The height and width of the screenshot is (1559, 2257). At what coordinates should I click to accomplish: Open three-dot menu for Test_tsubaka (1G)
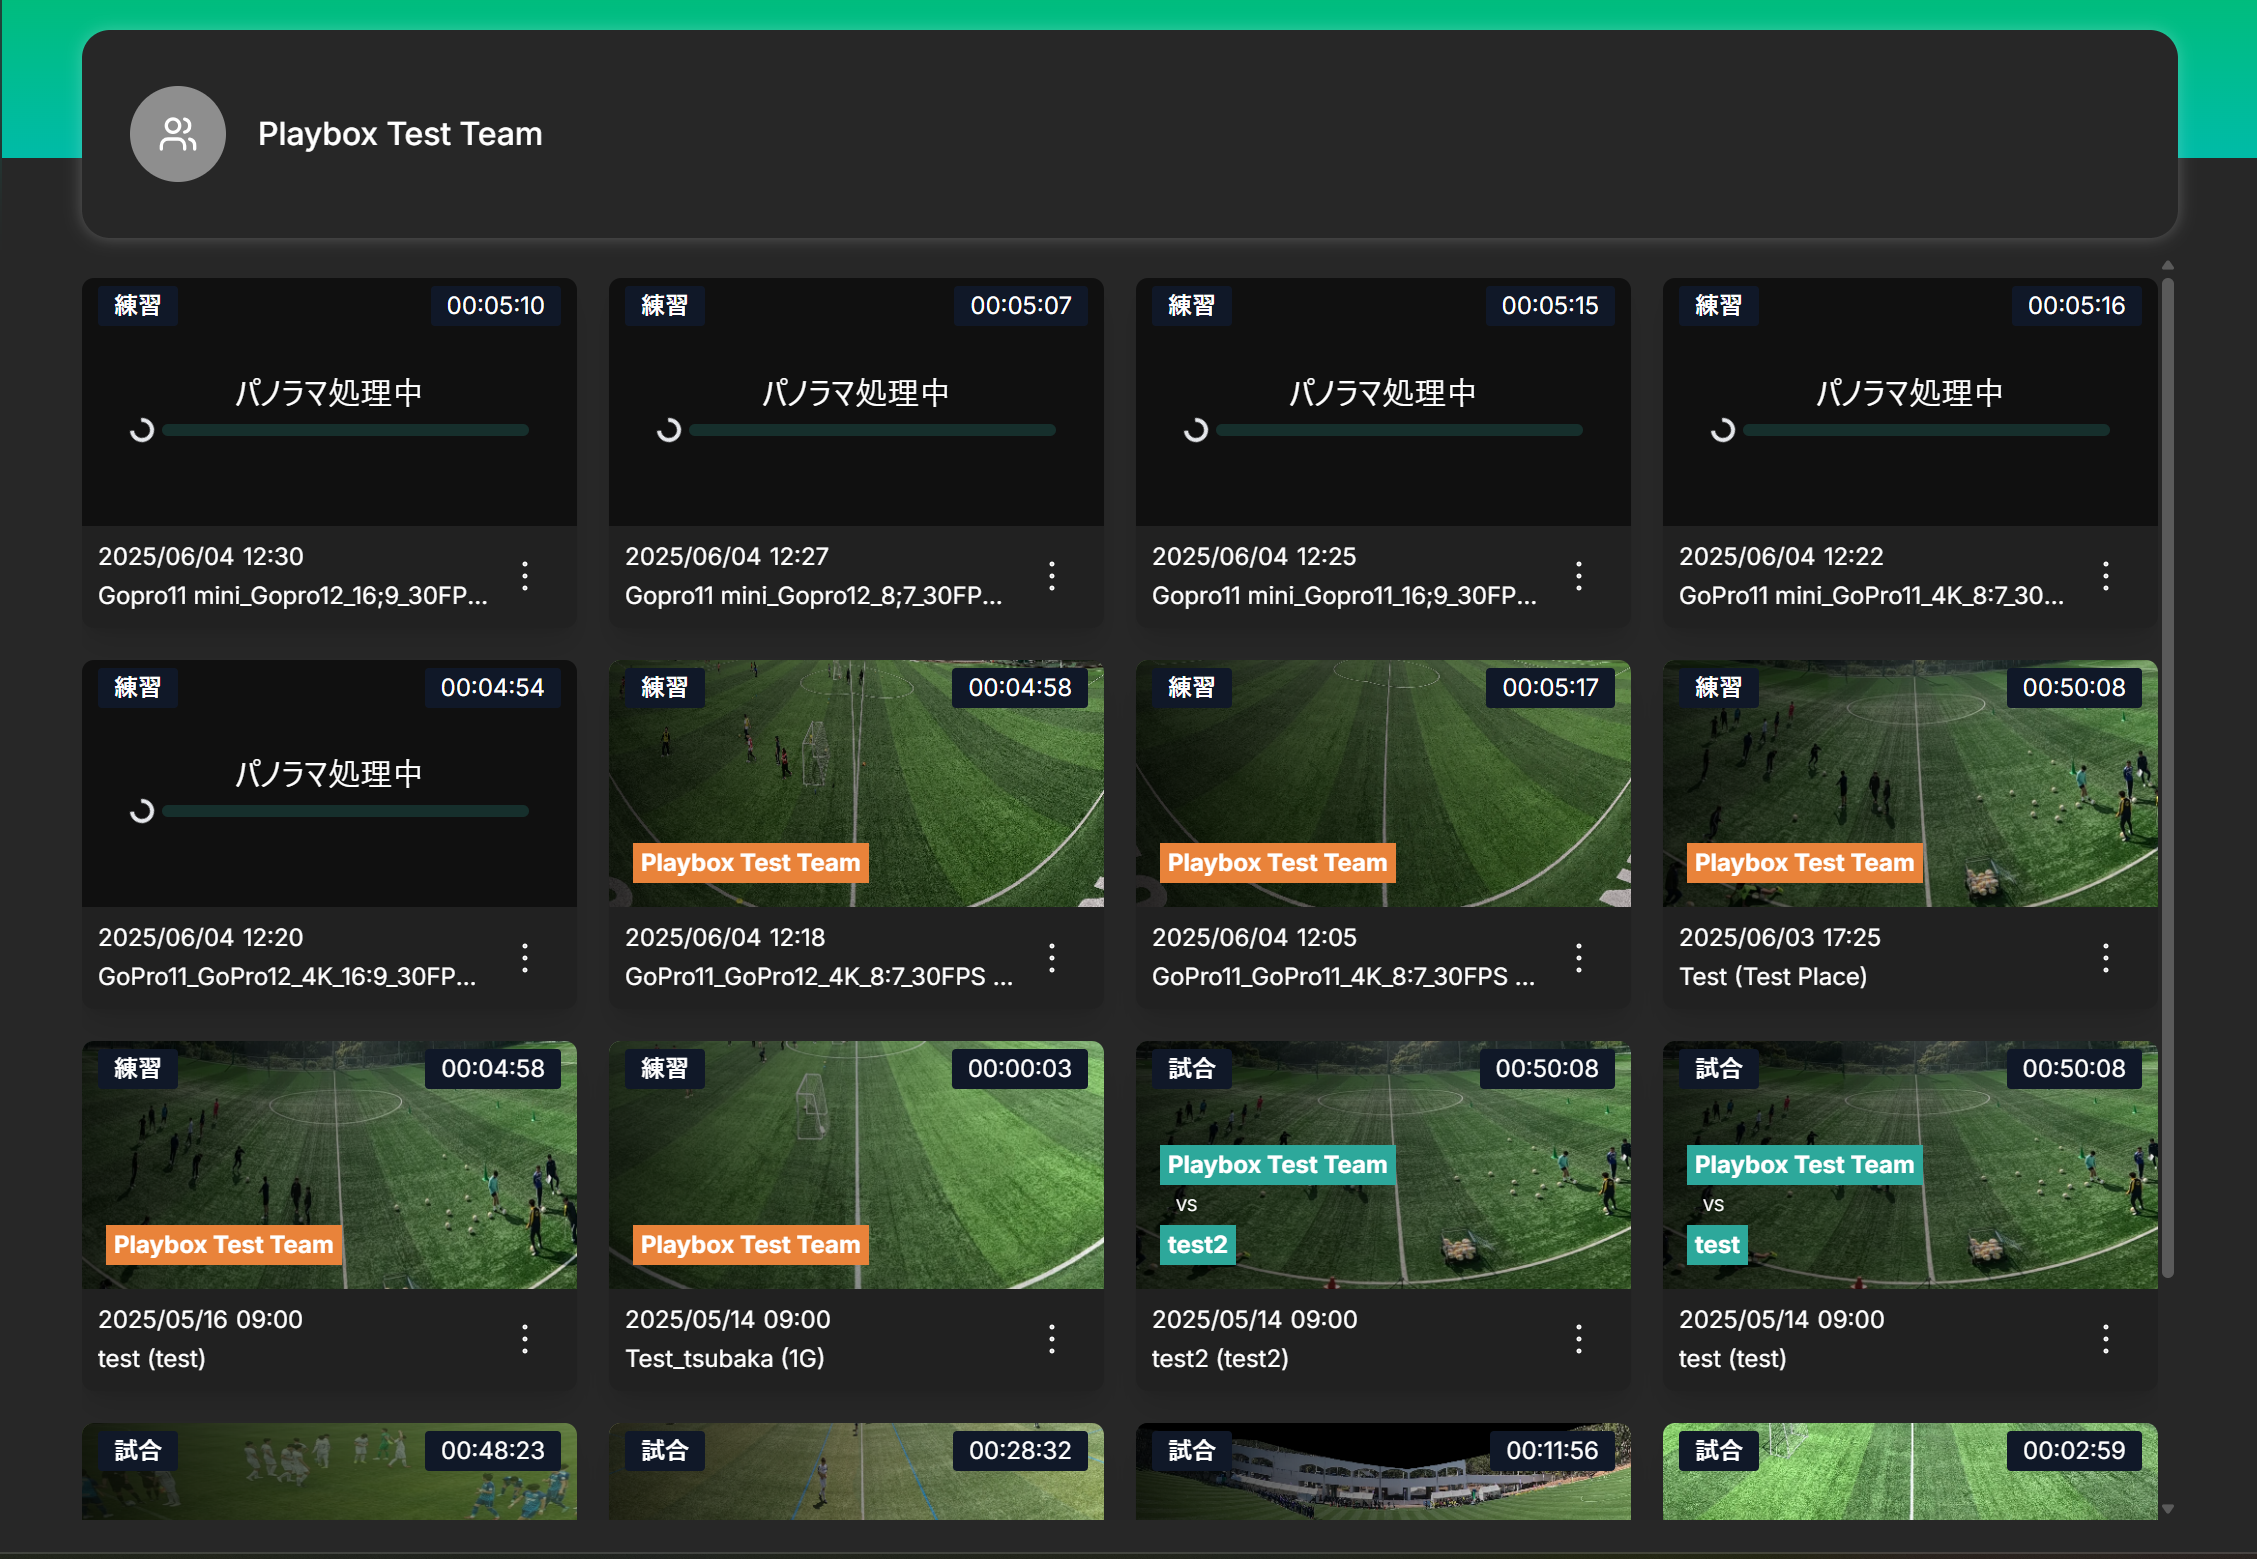pyautogui.click(x=1052, y=1339)
